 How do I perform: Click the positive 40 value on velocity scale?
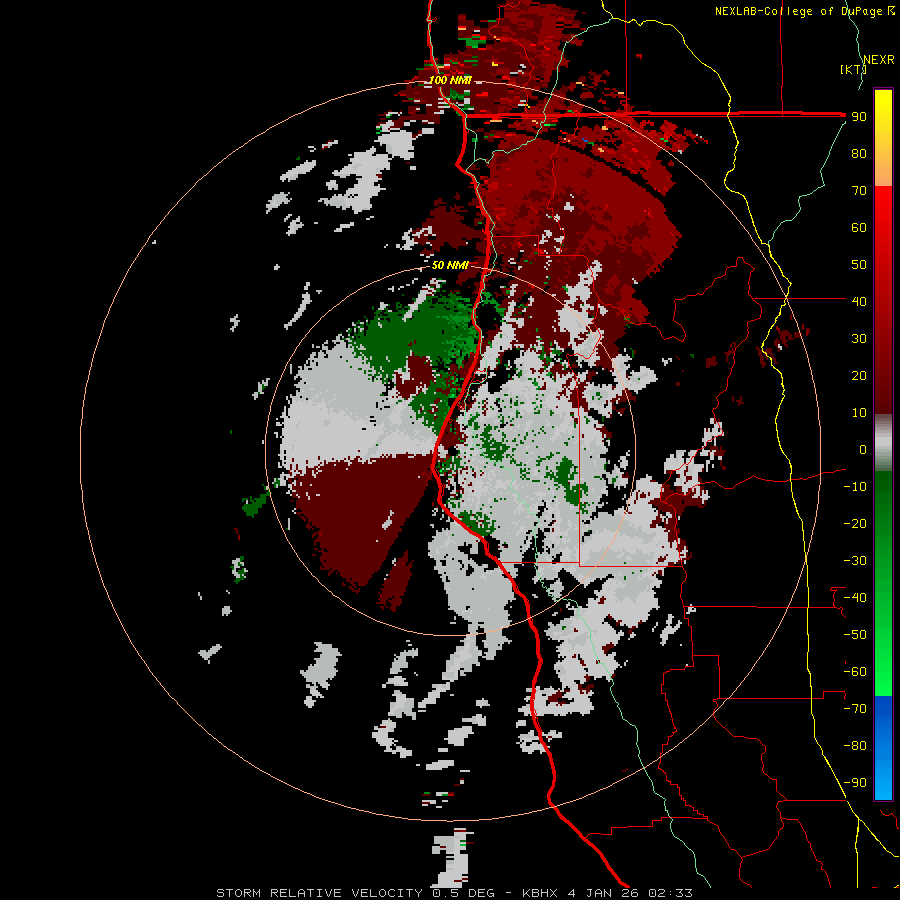tap(859, 302)
